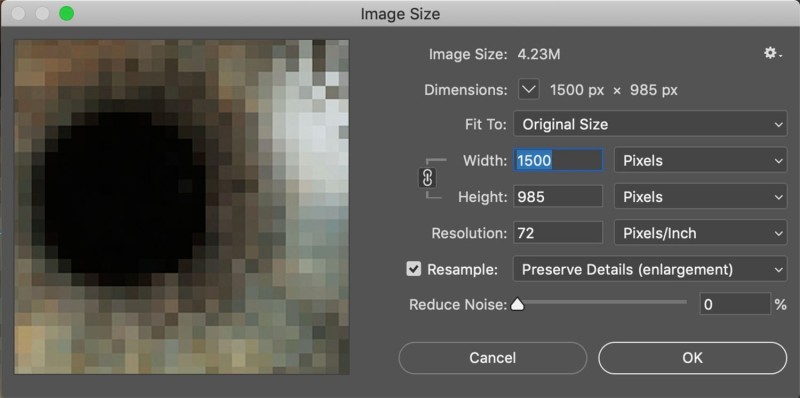Expand the Dimensions unit chevron
Viewport: 800px width, 398px height.
point(529,90)
